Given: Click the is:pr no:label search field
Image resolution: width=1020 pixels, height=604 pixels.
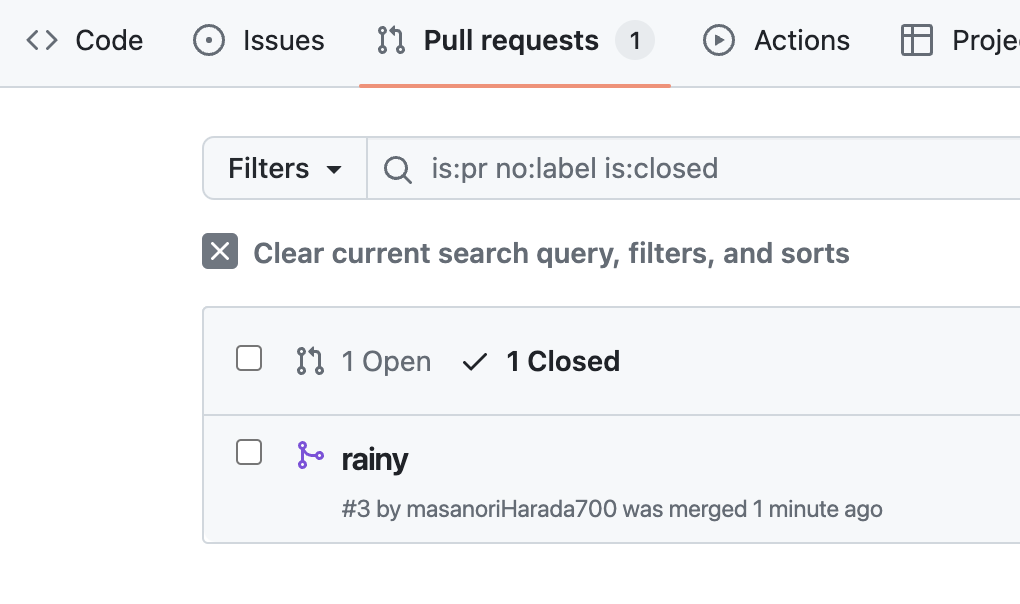Looking at the screenshot, I should tap(693, 168).
